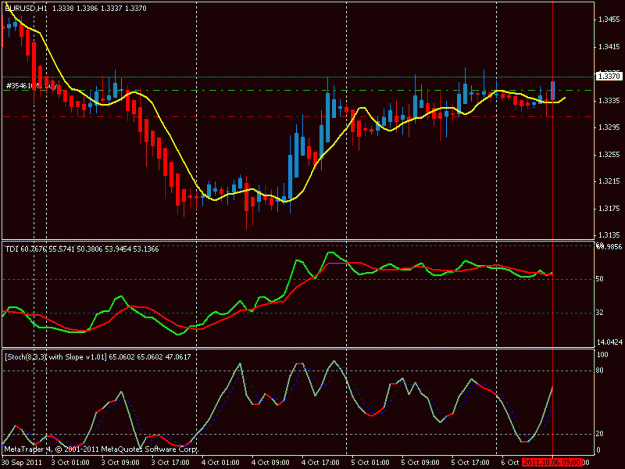Screen dimensions: 625x469
Task: Click the 3 Oct 17:00 time label
Action: pos(170,463)
